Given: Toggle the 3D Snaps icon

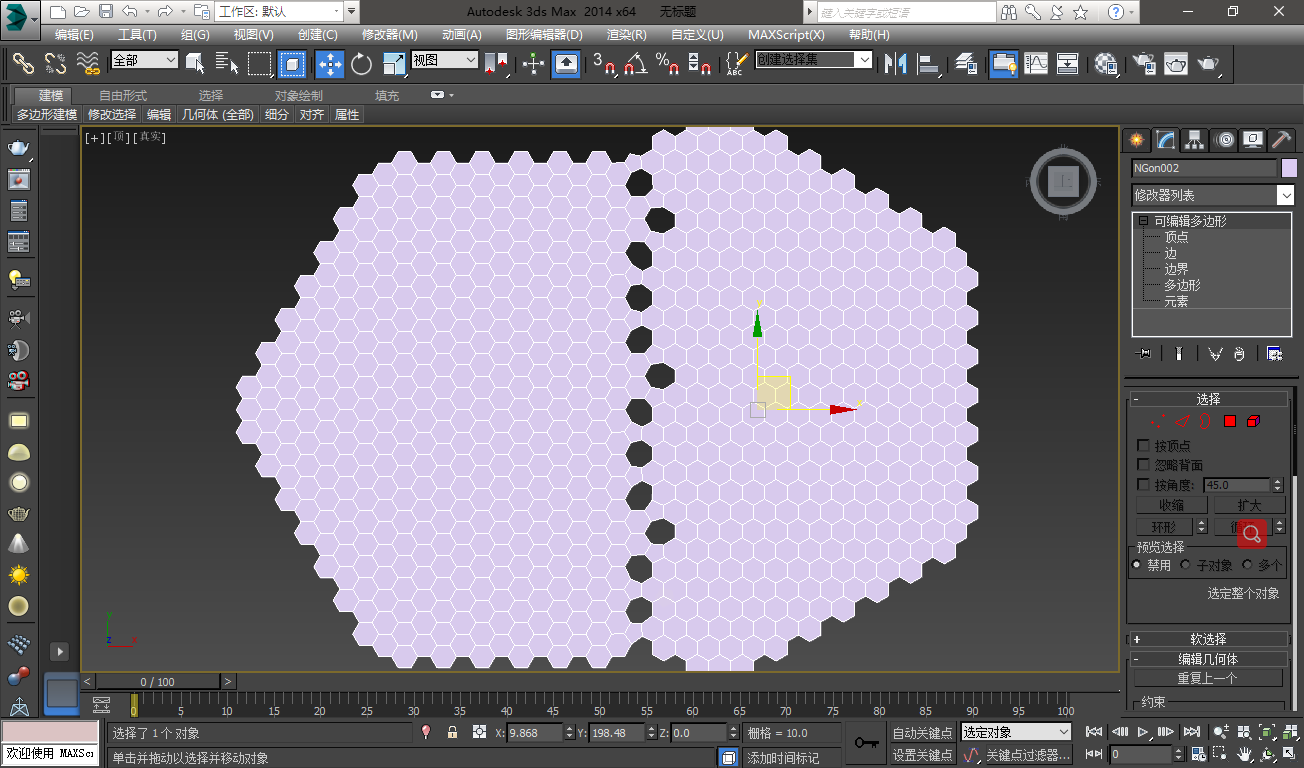Looking at the screenshot, I should pyautogui.click(x=603, y=63).
